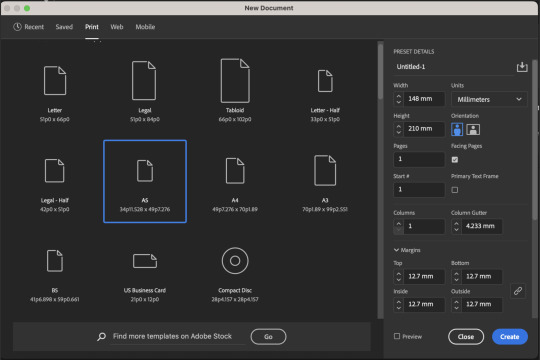Screen dimensions: 540x360
Task: Click the Inside margin 12.7 mm field
Action: (424, 305)
